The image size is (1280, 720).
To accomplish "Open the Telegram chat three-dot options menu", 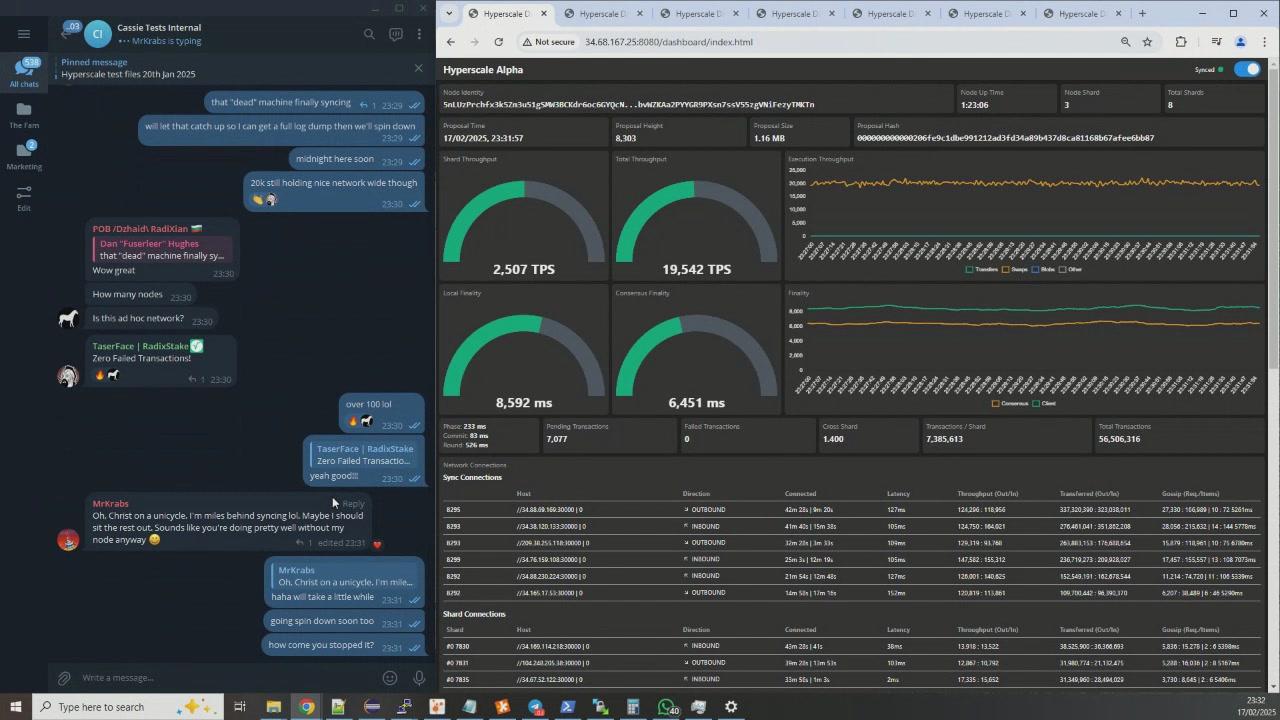I will (419, 34).
